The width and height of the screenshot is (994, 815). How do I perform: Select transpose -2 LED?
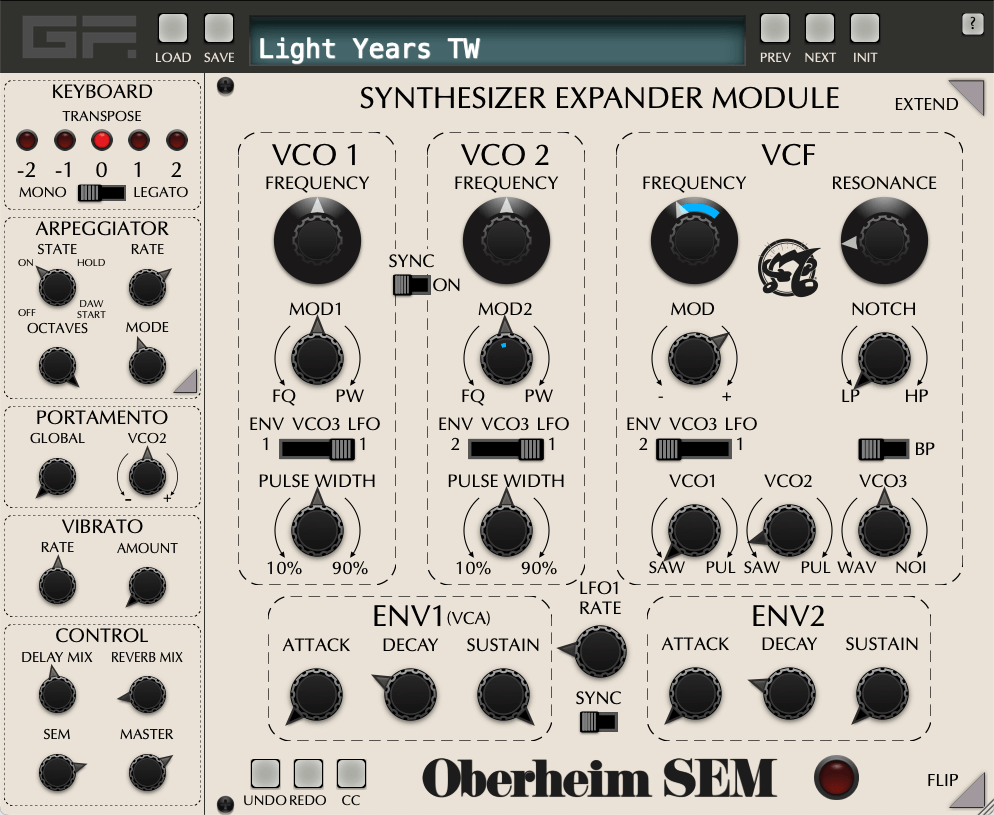[x=27, y=140]
